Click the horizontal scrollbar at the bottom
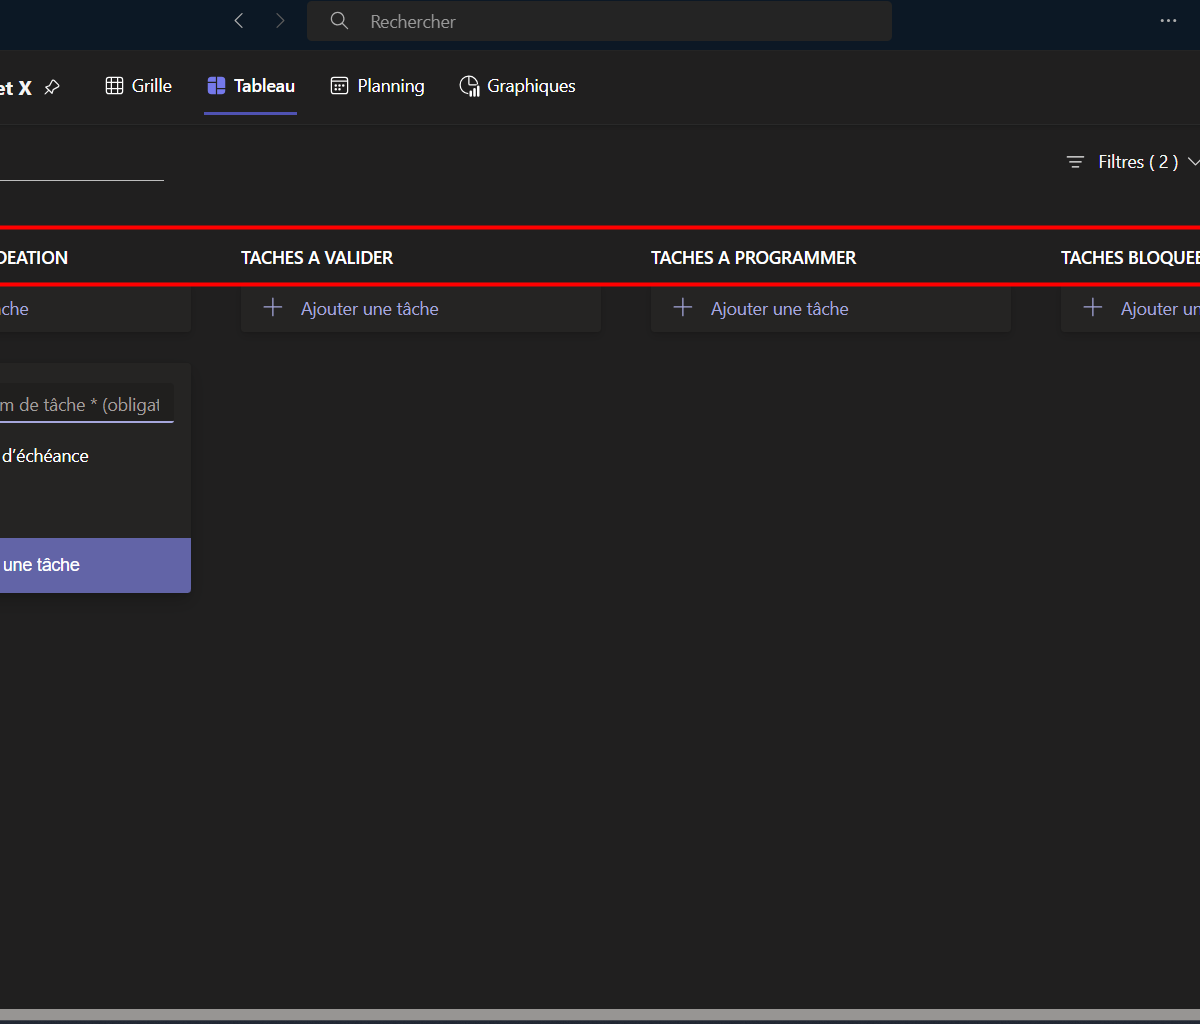 pyautogui.click(x=600, y=1015)
